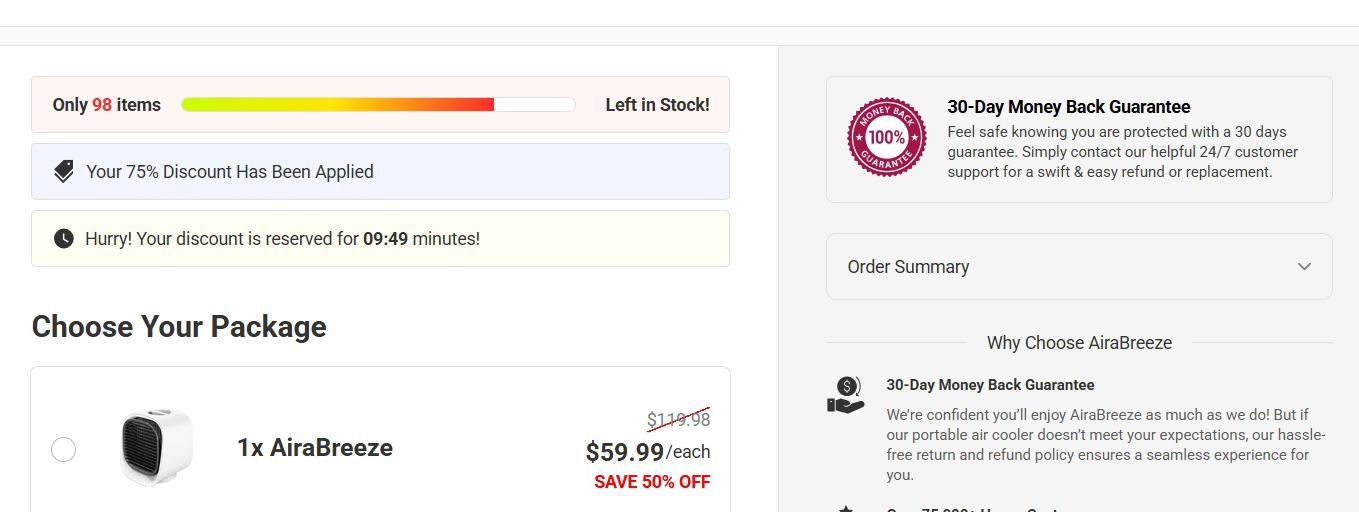Click the 09:49 discount timer text
1359x512 pixels.
pos(385,239)
